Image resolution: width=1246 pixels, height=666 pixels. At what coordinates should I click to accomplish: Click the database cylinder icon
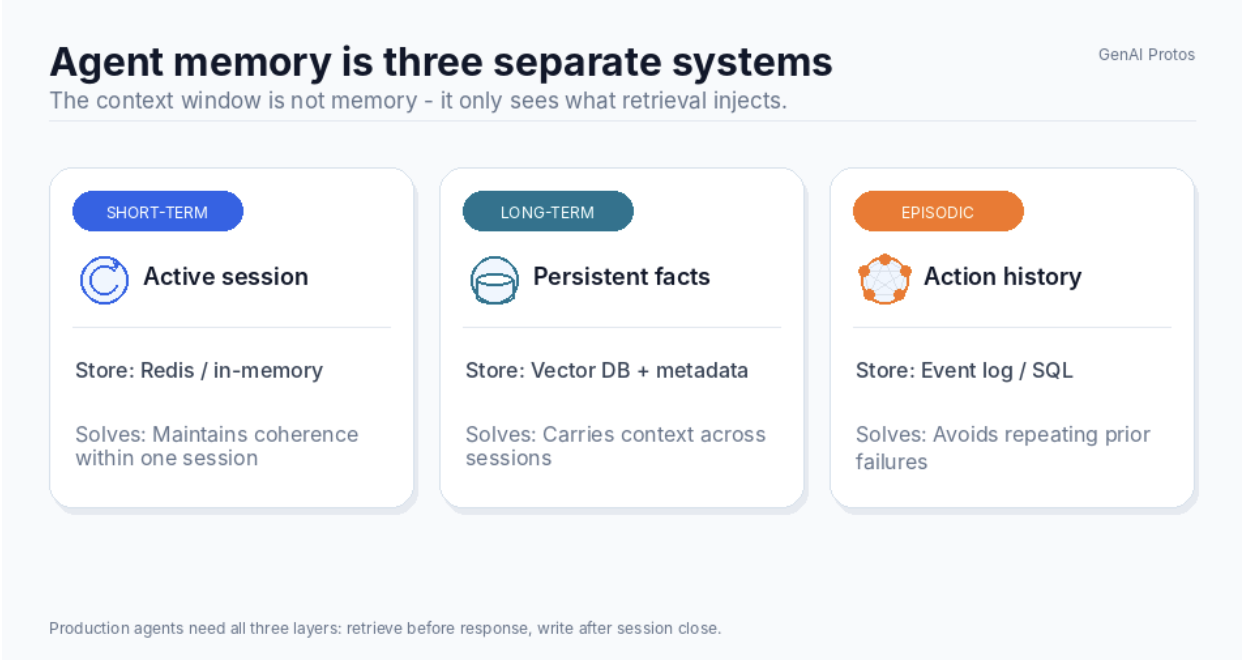coord(494,280)
